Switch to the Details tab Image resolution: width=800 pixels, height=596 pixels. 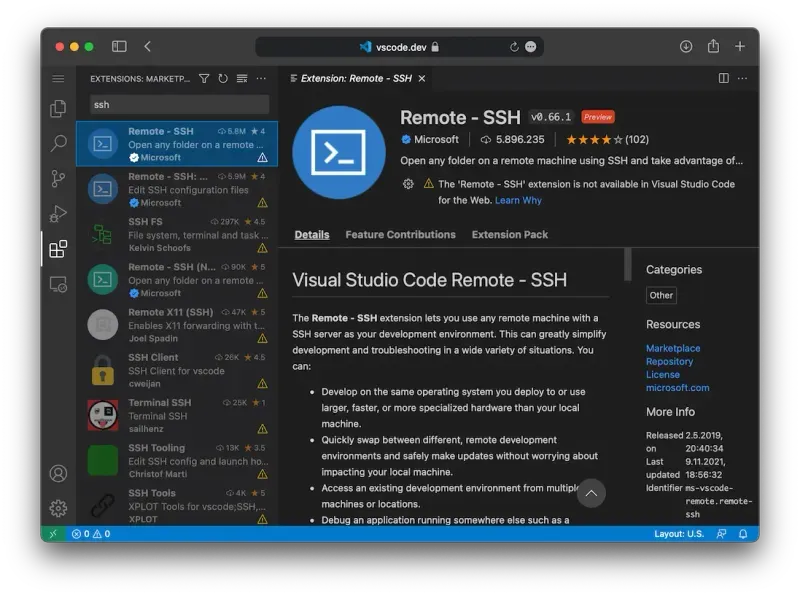tap(312, 235)
